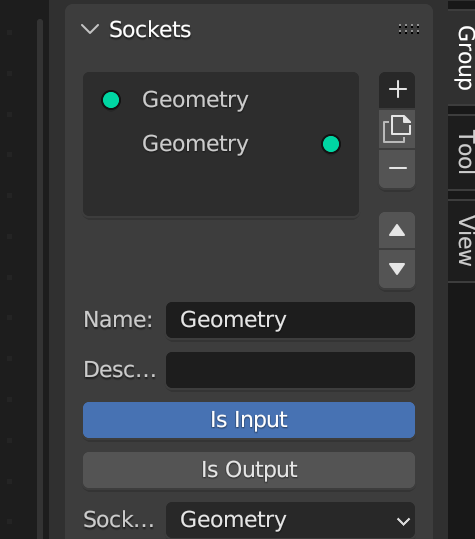Click the green output Geometry socket dot

[x=331, y=144]
